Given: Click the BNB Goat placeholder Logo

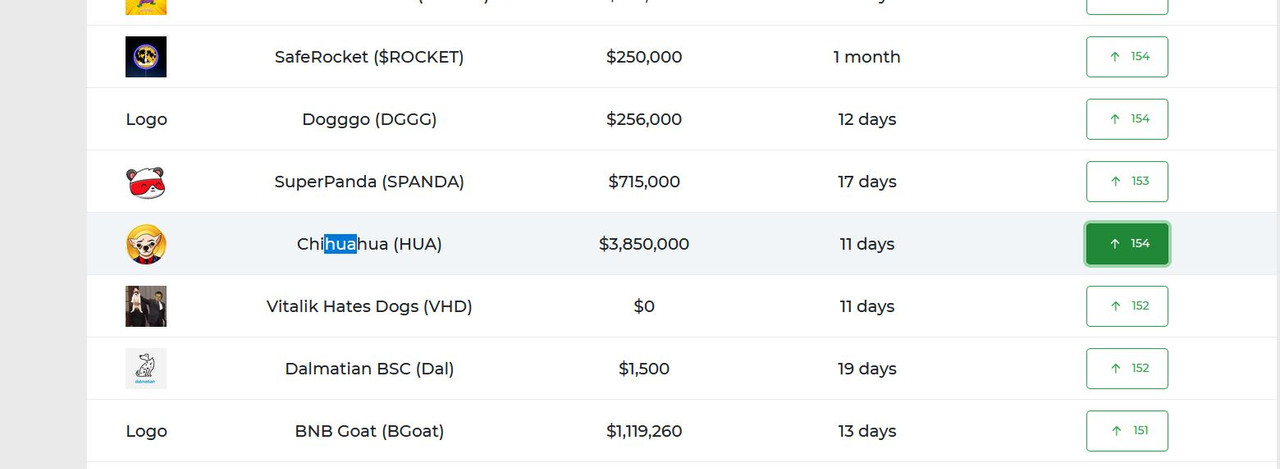Looking at the screenshot, I should [146, 431].
